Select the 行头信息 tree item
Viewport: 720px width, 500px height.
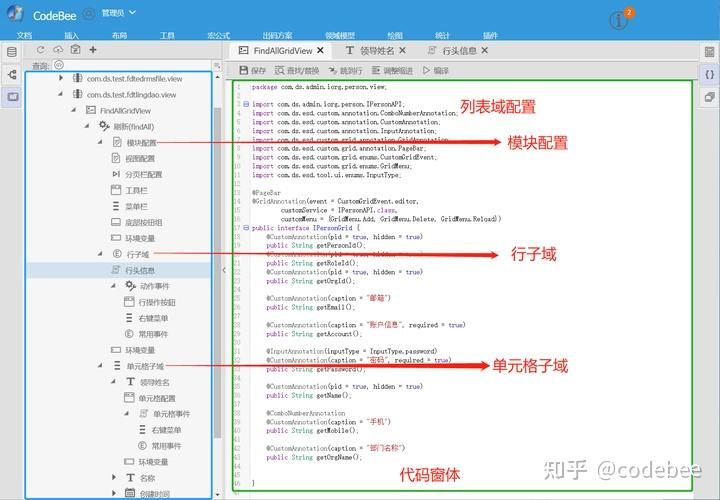pyautogui.click(x=118, y=270)
